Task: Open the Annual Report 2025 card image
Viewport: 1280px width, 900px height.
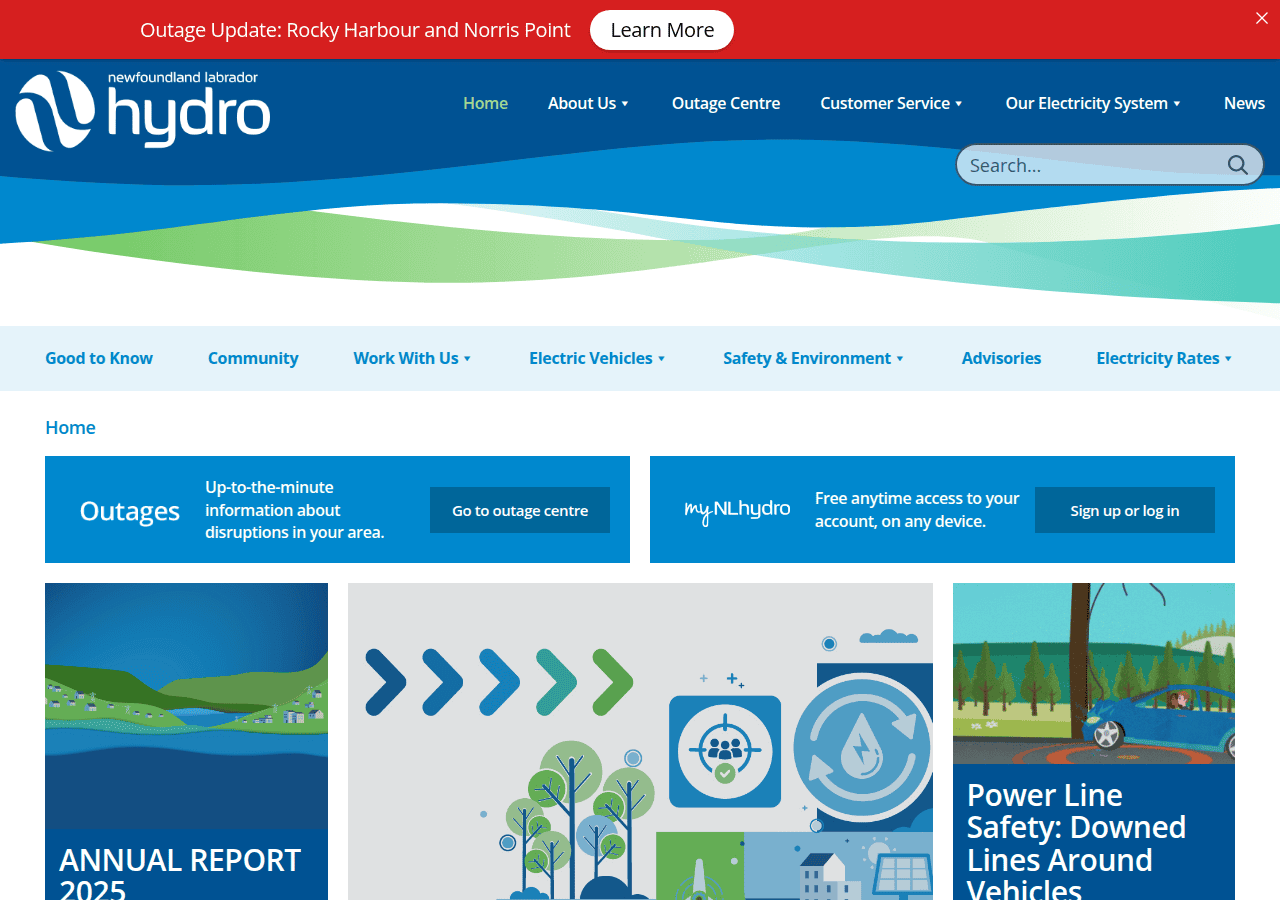Action: pyautogui.click(x=186, y=706)
